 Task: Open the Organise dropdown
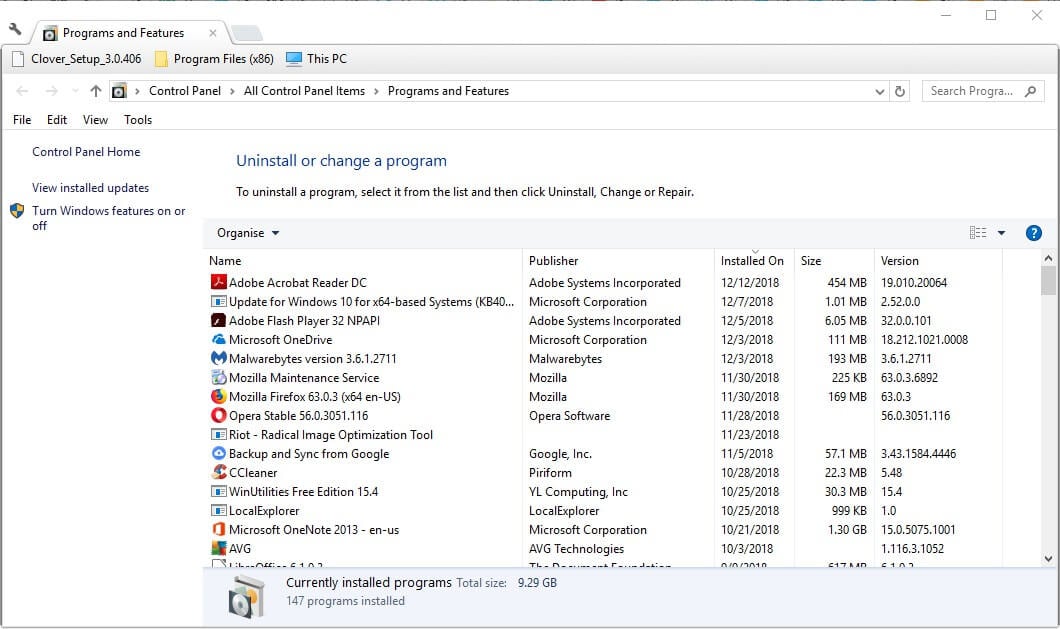click(247, 233)
